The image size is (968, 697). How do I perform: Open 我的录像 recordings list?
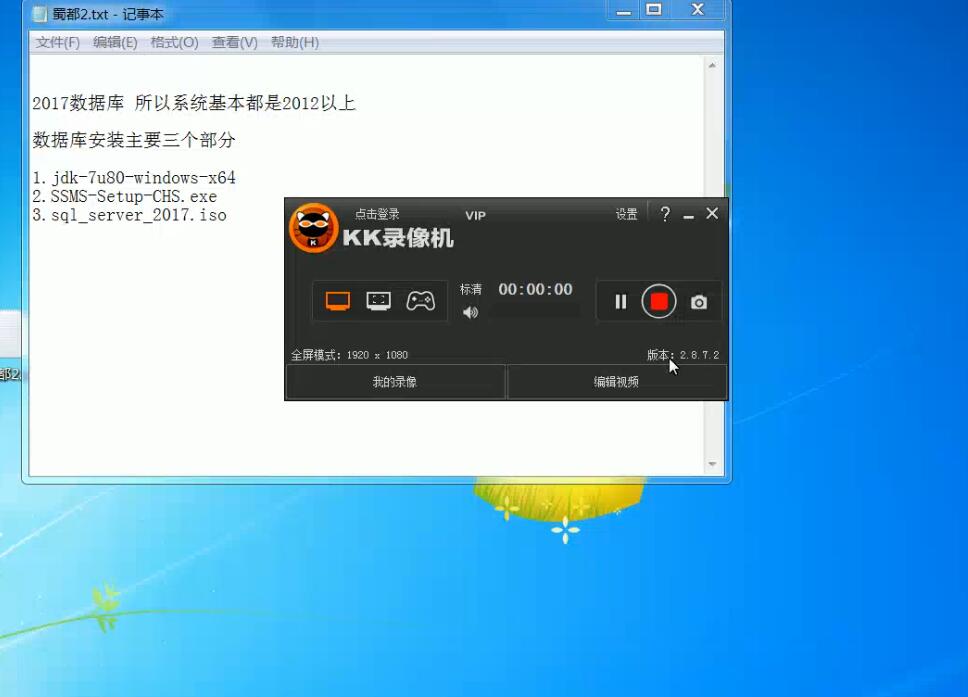pyautogui.click(x=395, y=382)
